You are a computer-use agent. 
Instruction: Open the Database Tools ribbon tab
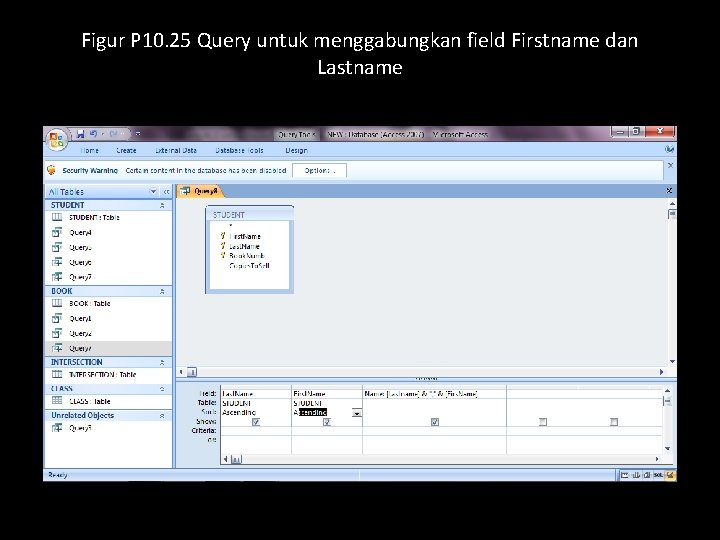239,150
